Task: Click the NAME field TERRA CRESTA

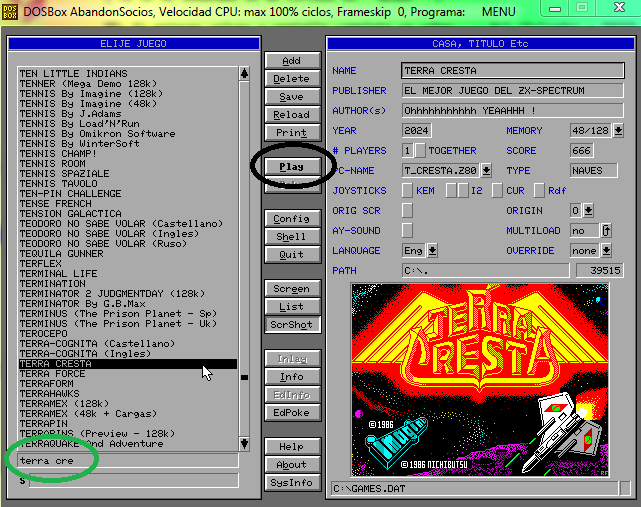Action: [x=513, y=70]
